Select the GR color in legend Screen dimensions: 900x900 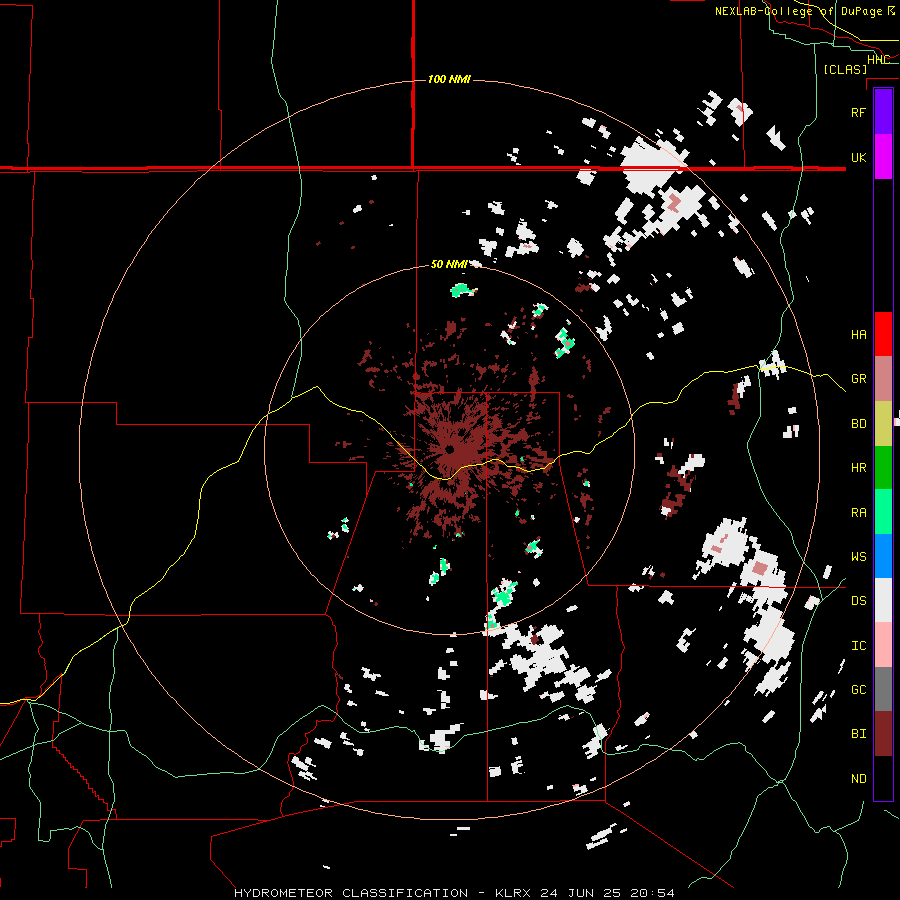click(x=883, y=378)
